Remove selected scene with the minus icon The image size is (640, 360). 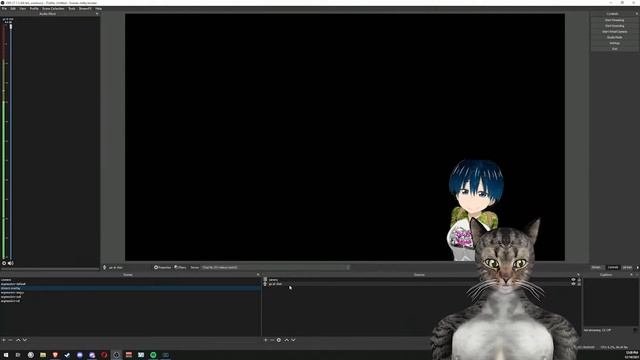[x=11, y=340]
